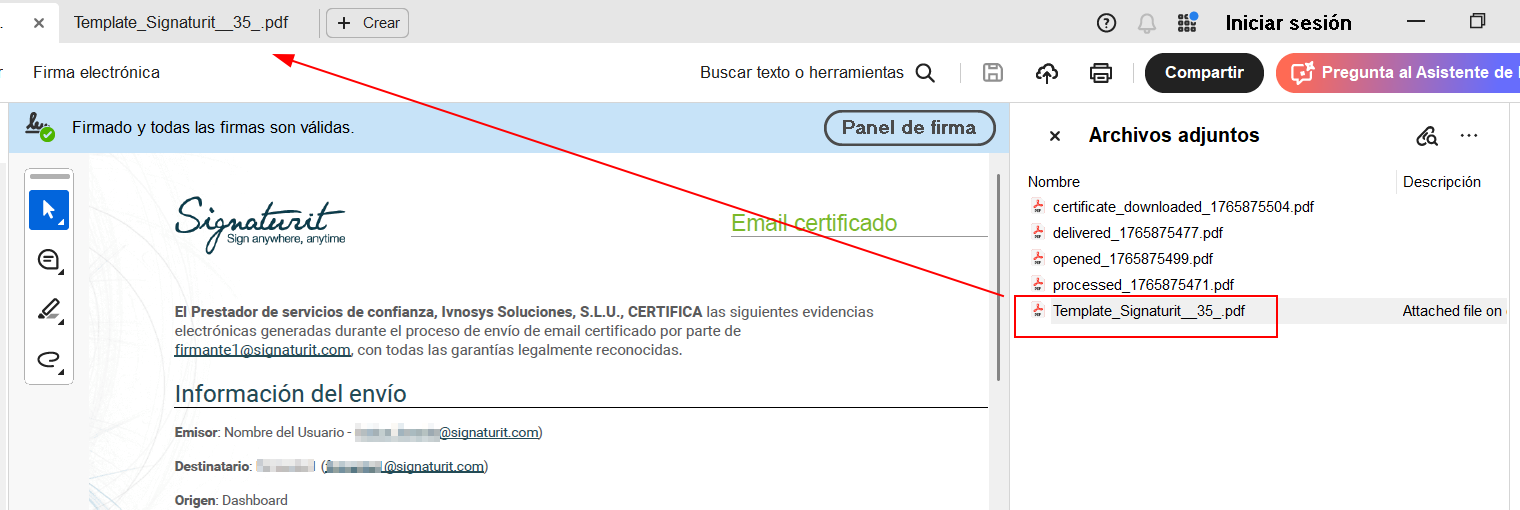
Task: Click the print document icon
Action: pyautogui.click(x=1100, y=73)
